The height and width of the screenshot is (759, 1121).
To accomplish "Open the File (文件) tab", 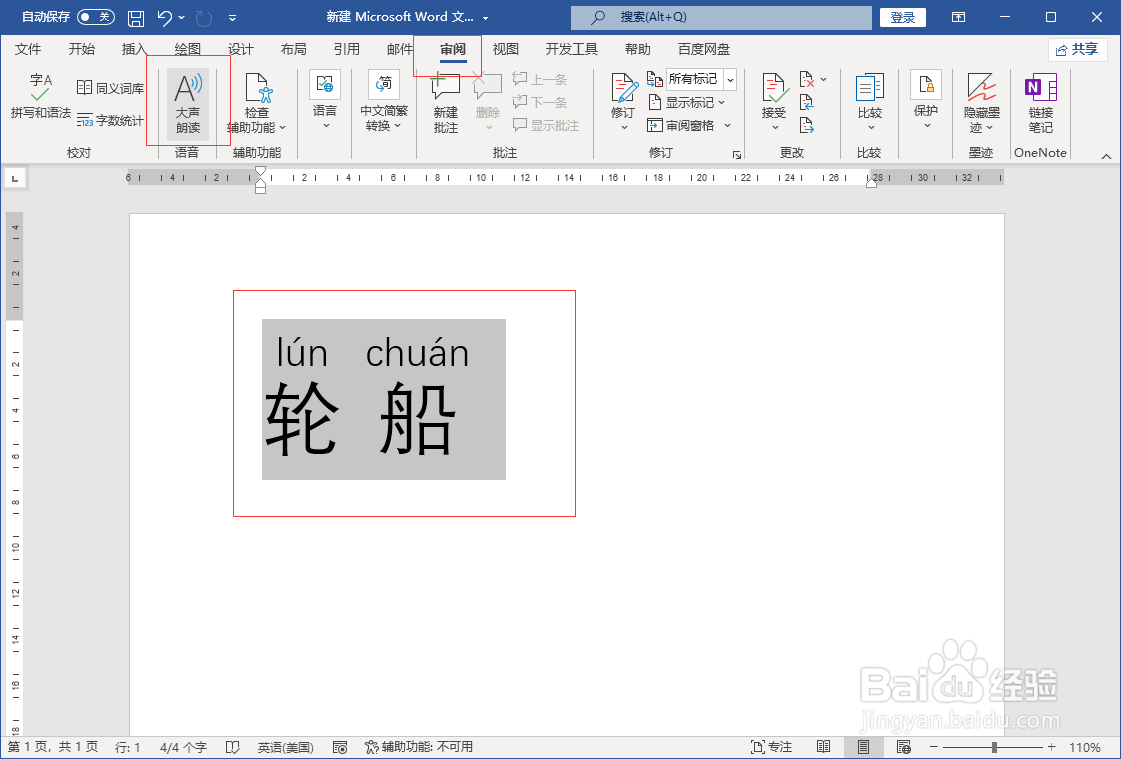I will pyautogui.click(x=28, y=49).
